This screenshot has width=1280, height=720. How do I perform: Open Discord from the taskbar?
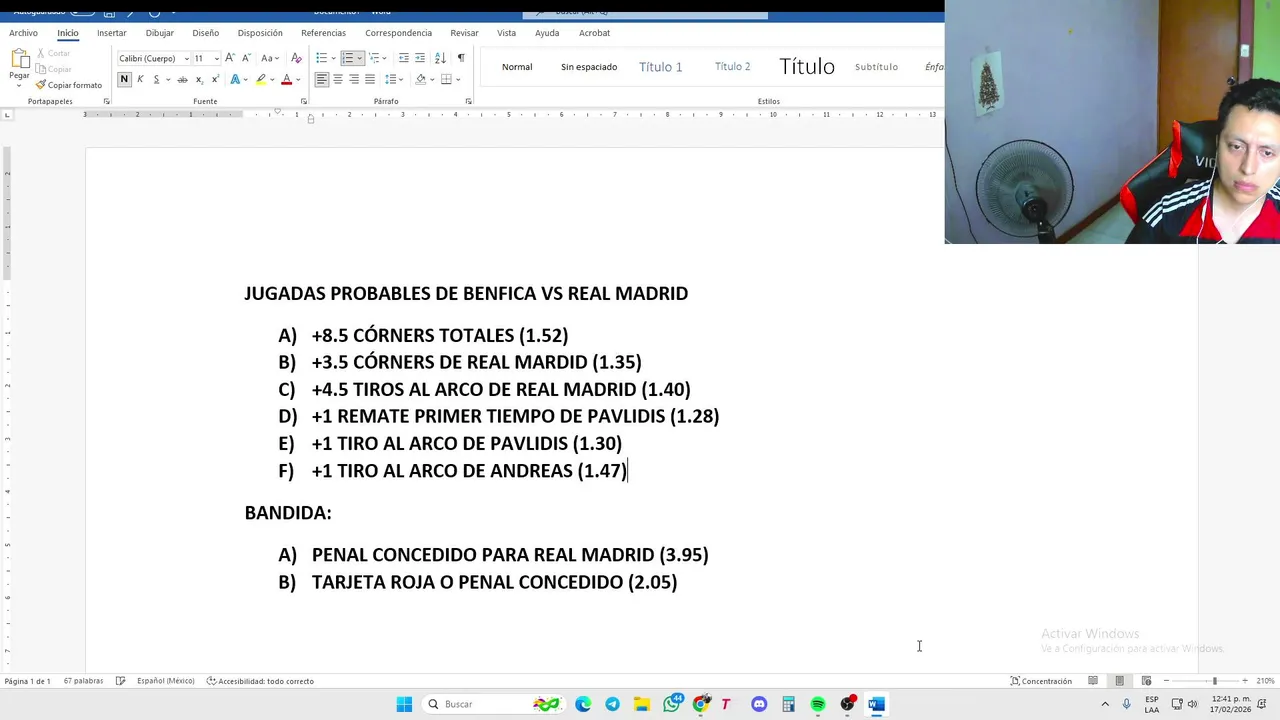(x=759, y=704)
